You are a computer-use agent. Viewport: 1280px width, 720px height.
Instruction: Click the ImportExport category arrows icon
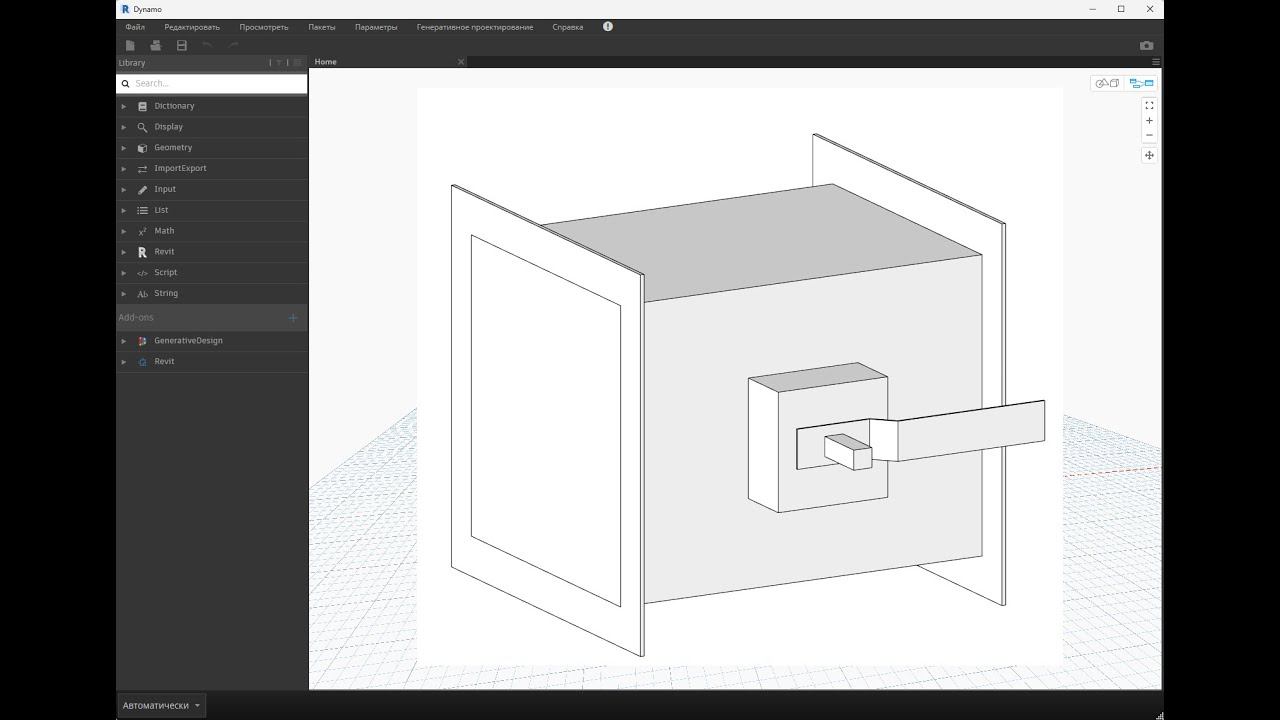tap(142, 169)
